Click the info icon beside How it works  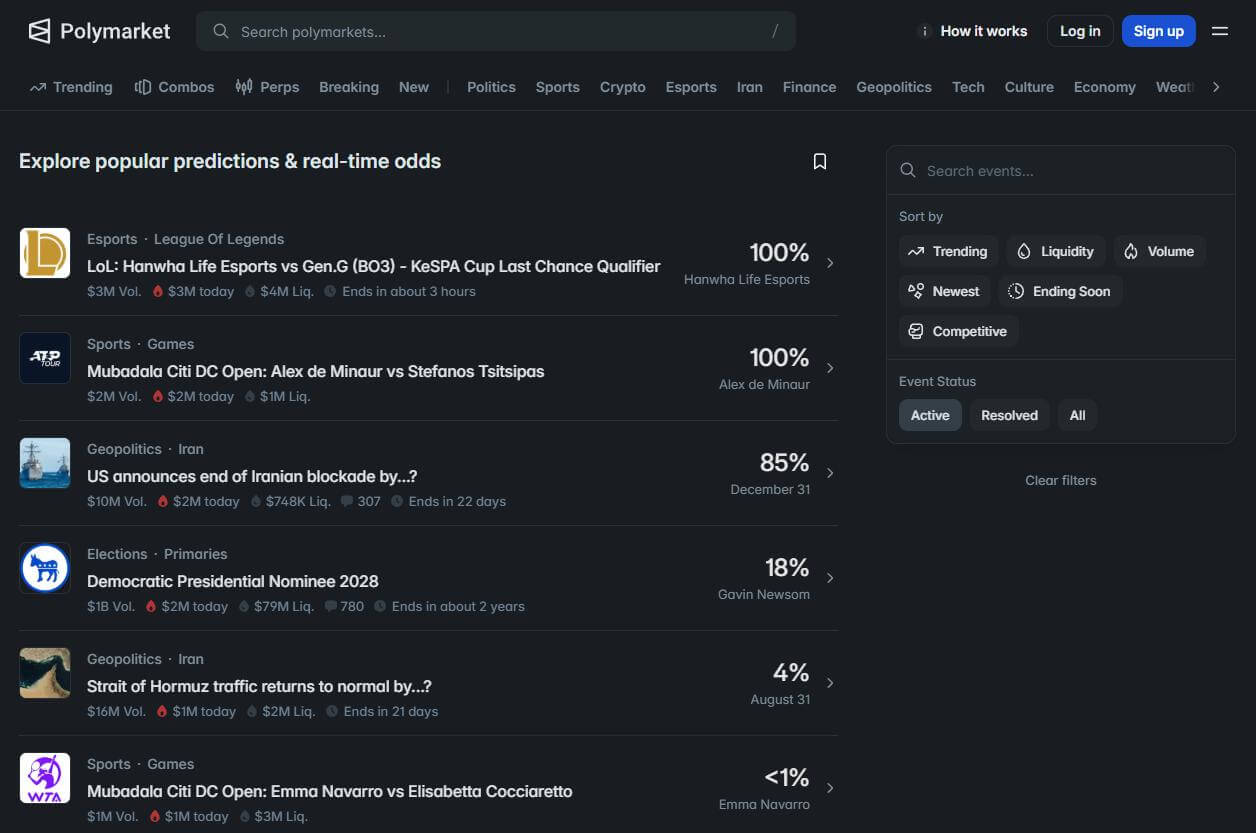point(925,31)
